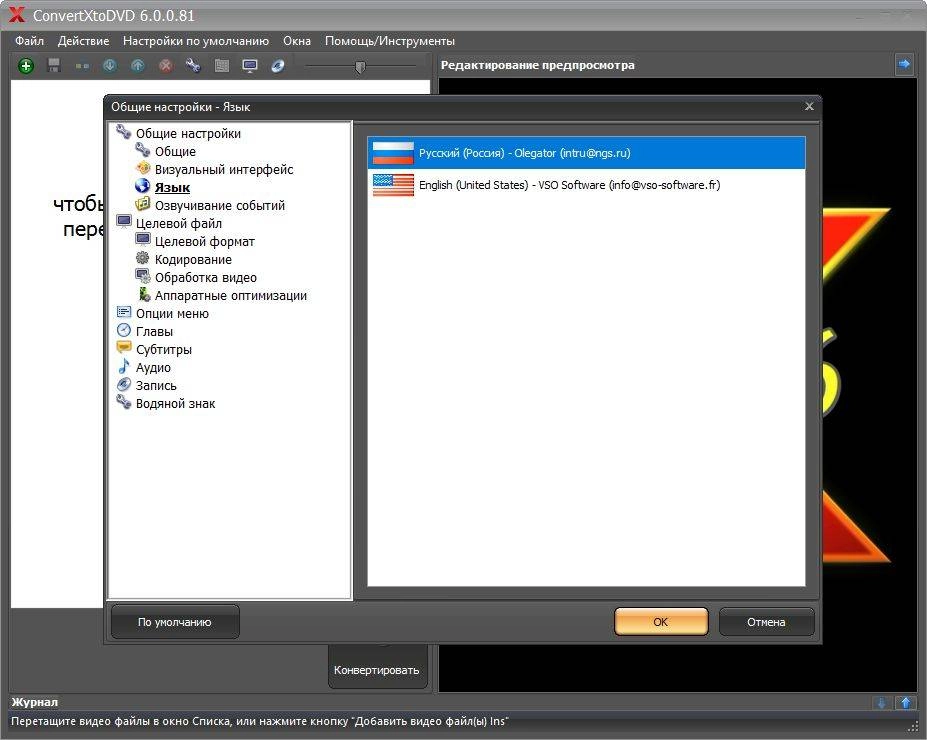Click the monitor icon beside Целевой файл
Viewport: 927px width, 740px height.
[x=124, y=222]
